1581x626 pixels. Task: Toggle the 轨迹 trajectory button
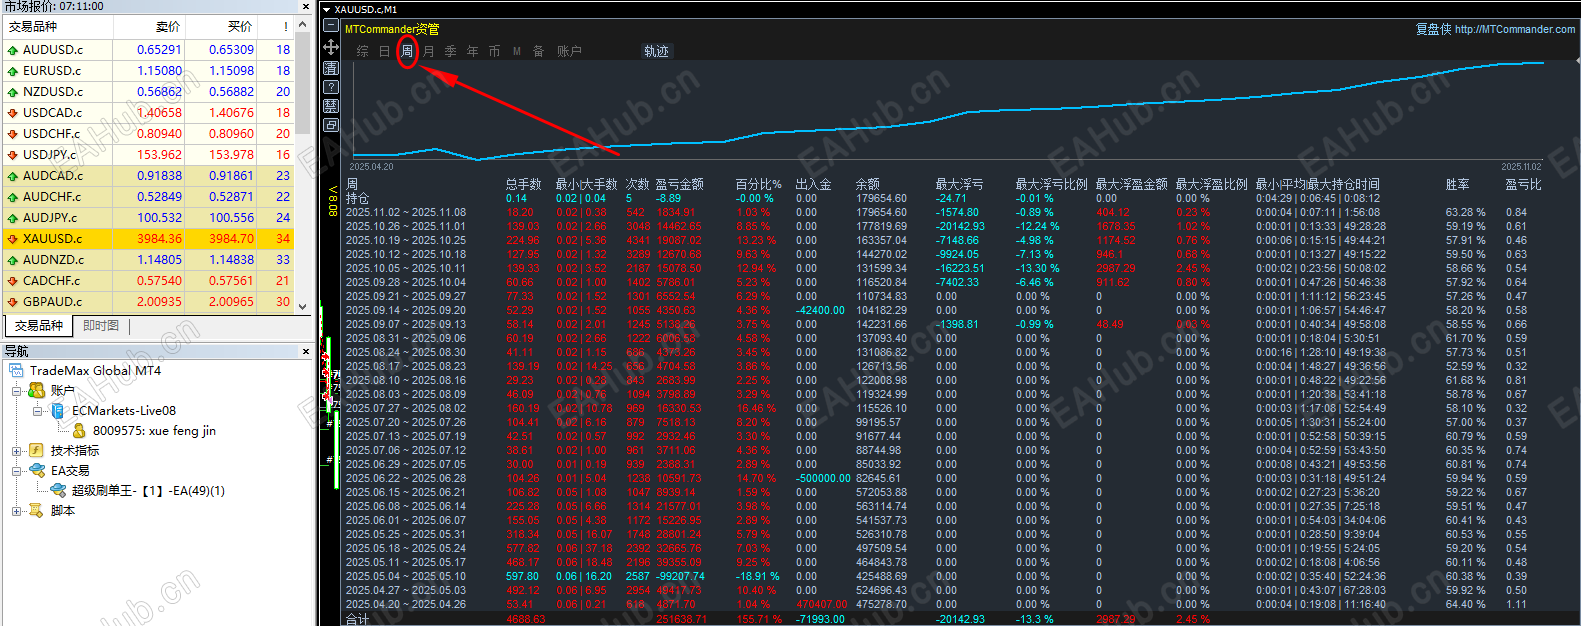656,51
